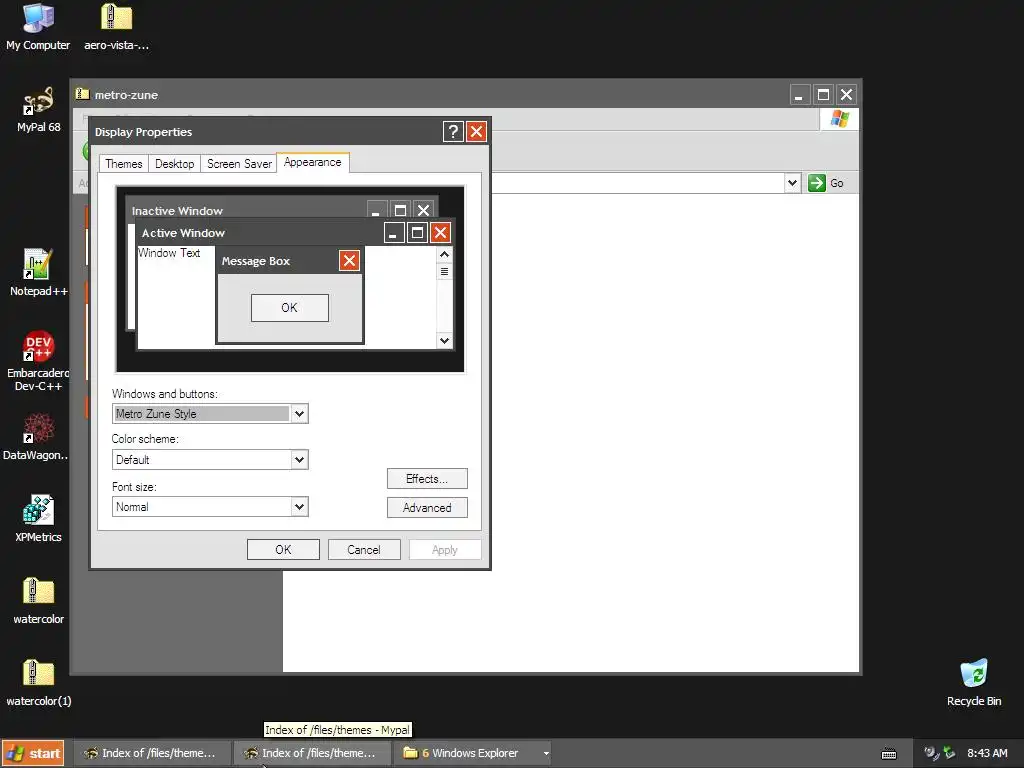Switch to first Index of /files/theme taskbar item
This screenshot has width=1024, height=768.
(151, 753)
